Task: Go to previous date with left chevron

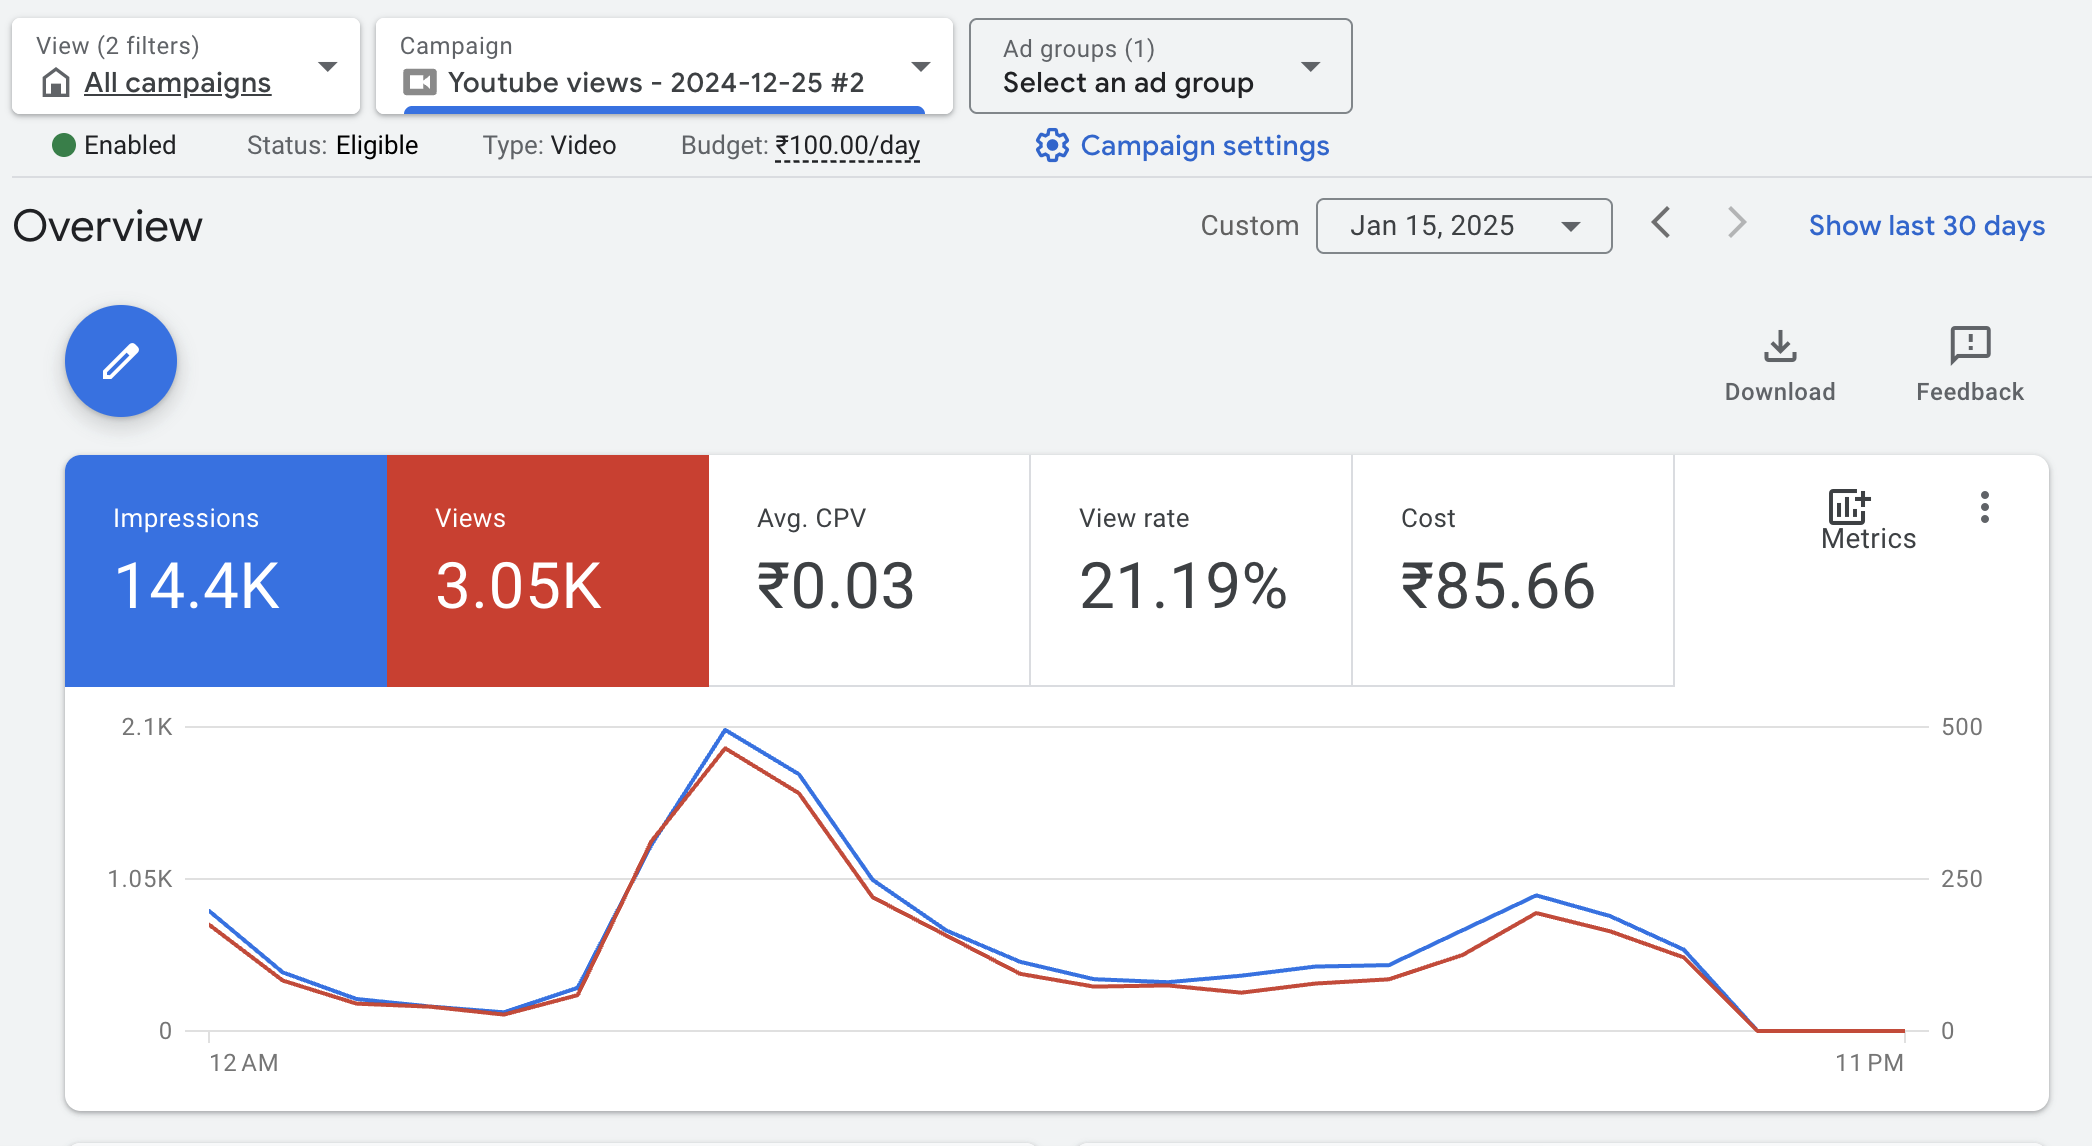Action: pos(1661,223)
